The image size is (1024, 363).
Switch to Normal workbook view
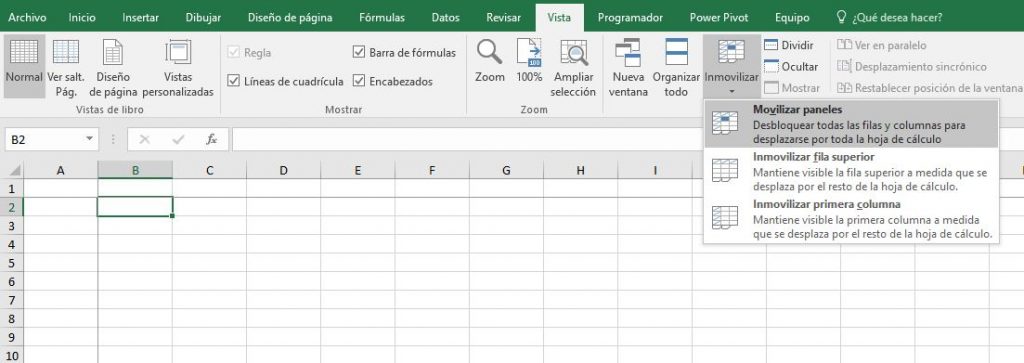[24, 67]
